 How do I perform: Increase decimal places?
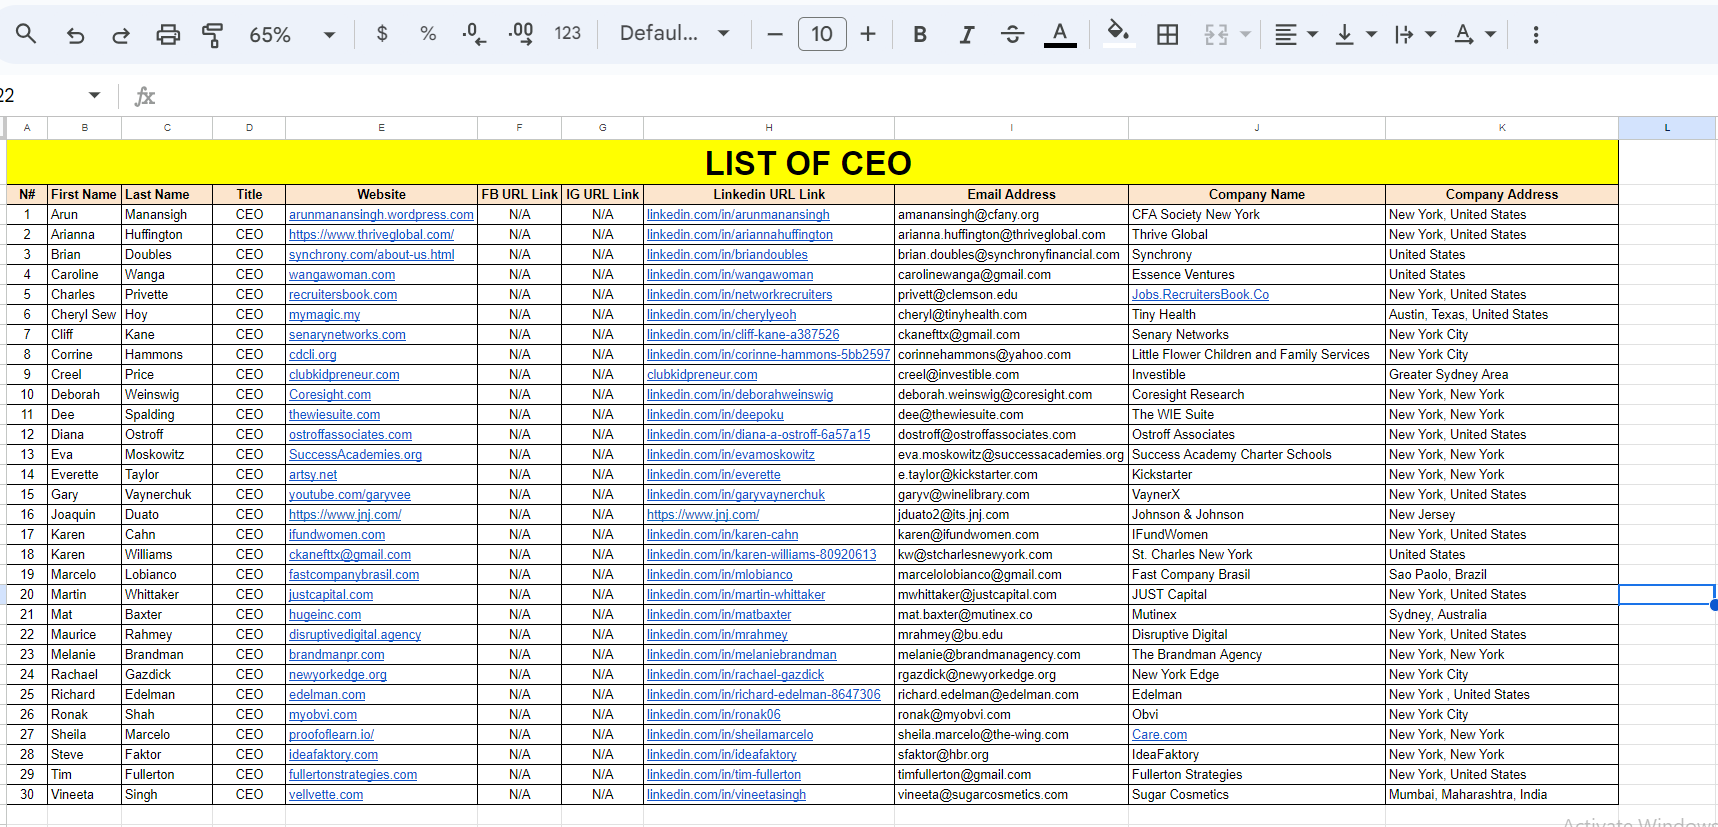tap(521, 34)
